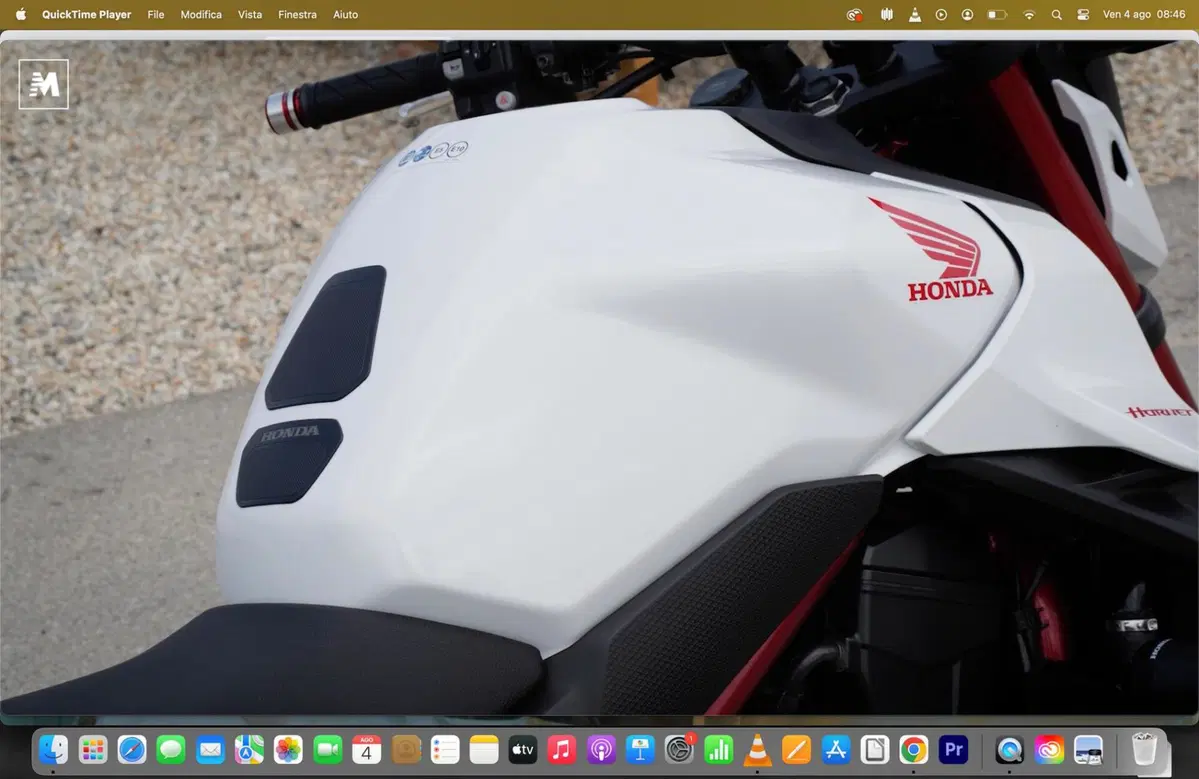Open Spotlight search
Screen dimensions: 1199x779
pos(1057,15)
